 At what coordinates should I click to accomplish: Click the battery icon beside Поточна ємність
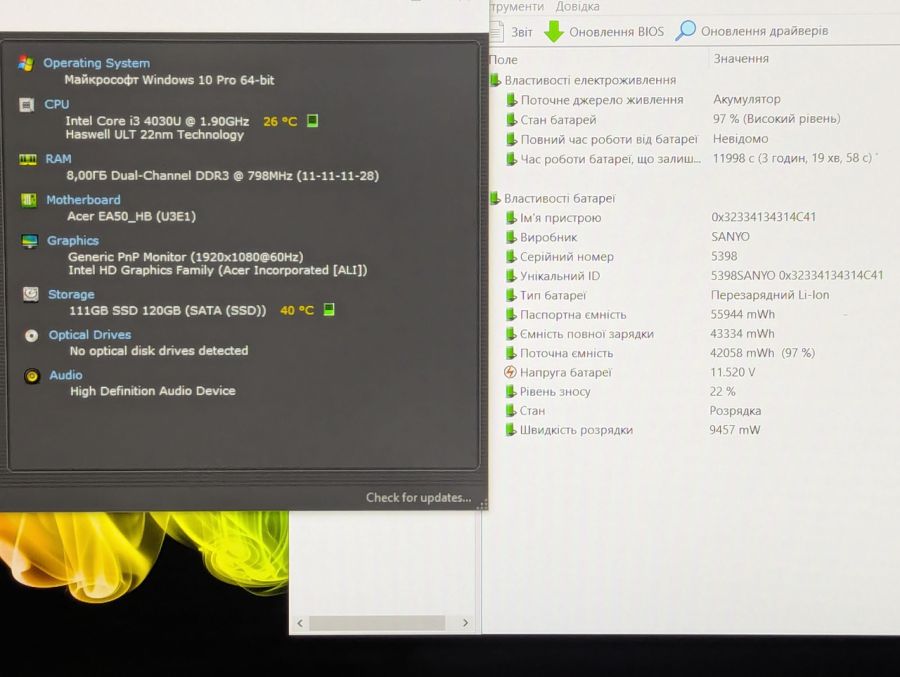(x=510, y=353)
